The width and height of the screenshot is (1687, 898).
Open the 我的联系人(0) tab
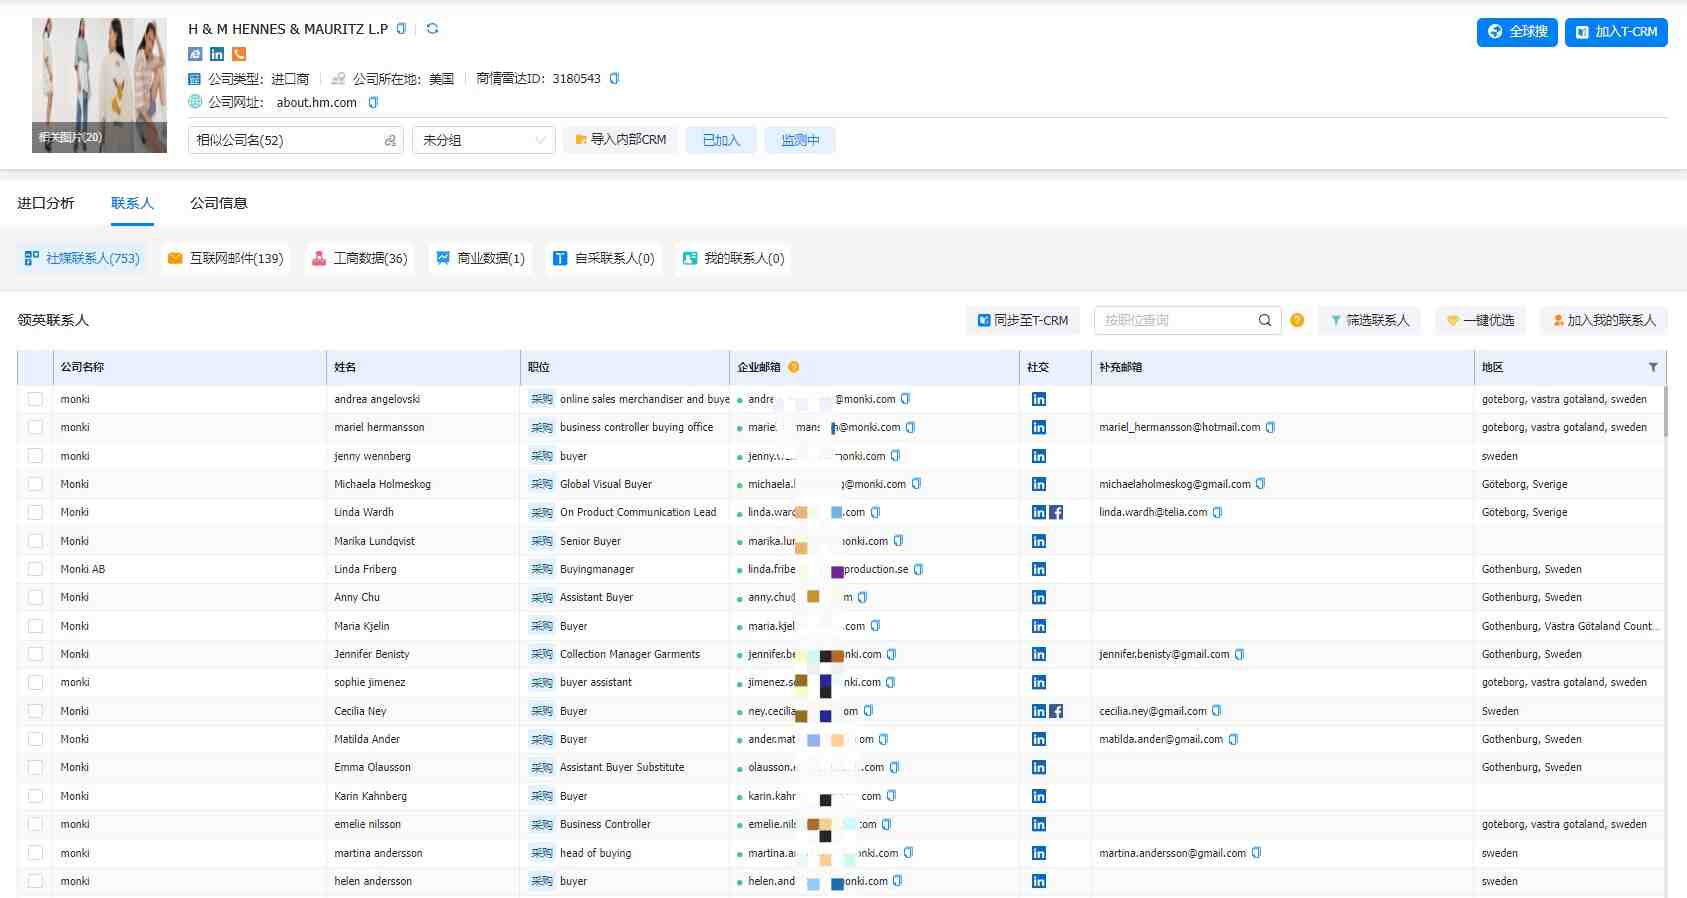[733, 258]
